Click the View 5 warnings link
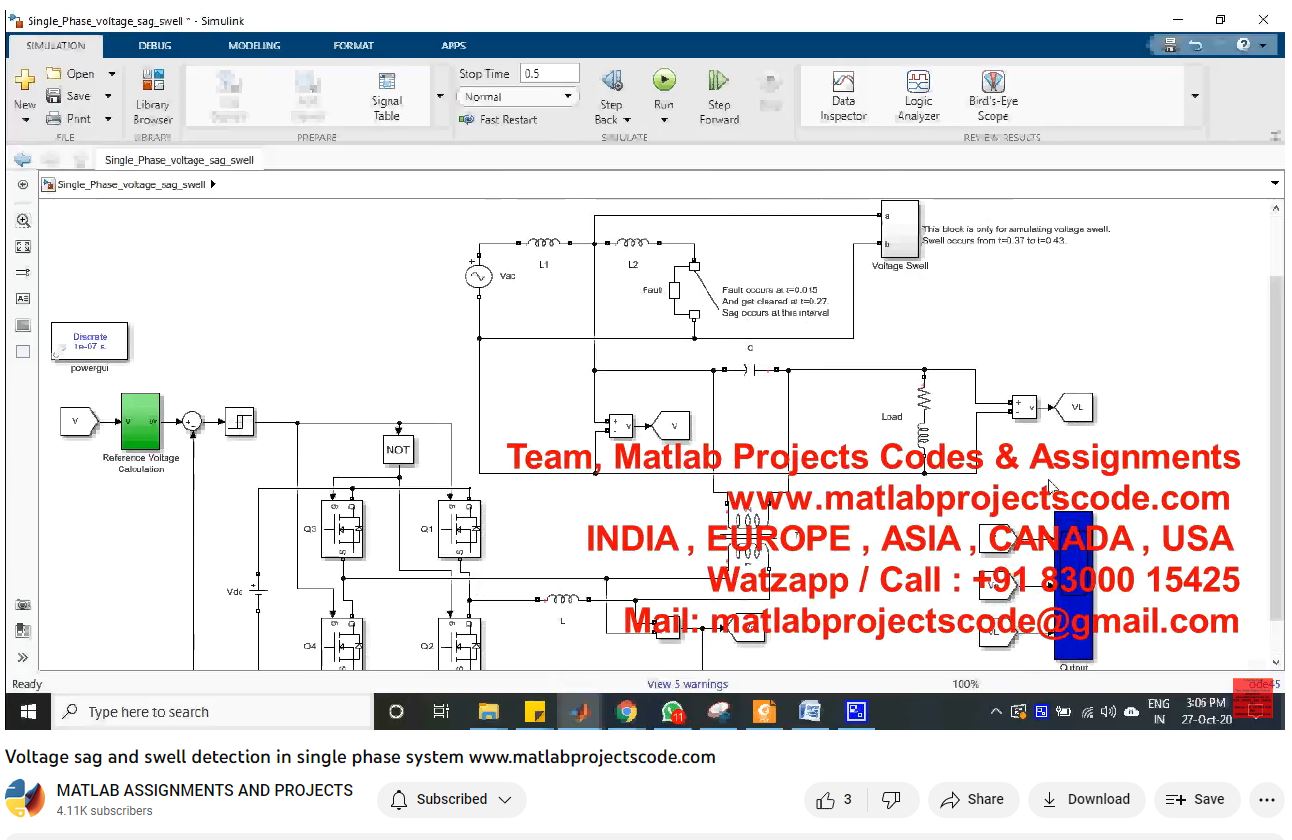This screenshot has height=840, width=1292. tap(688, 684)
